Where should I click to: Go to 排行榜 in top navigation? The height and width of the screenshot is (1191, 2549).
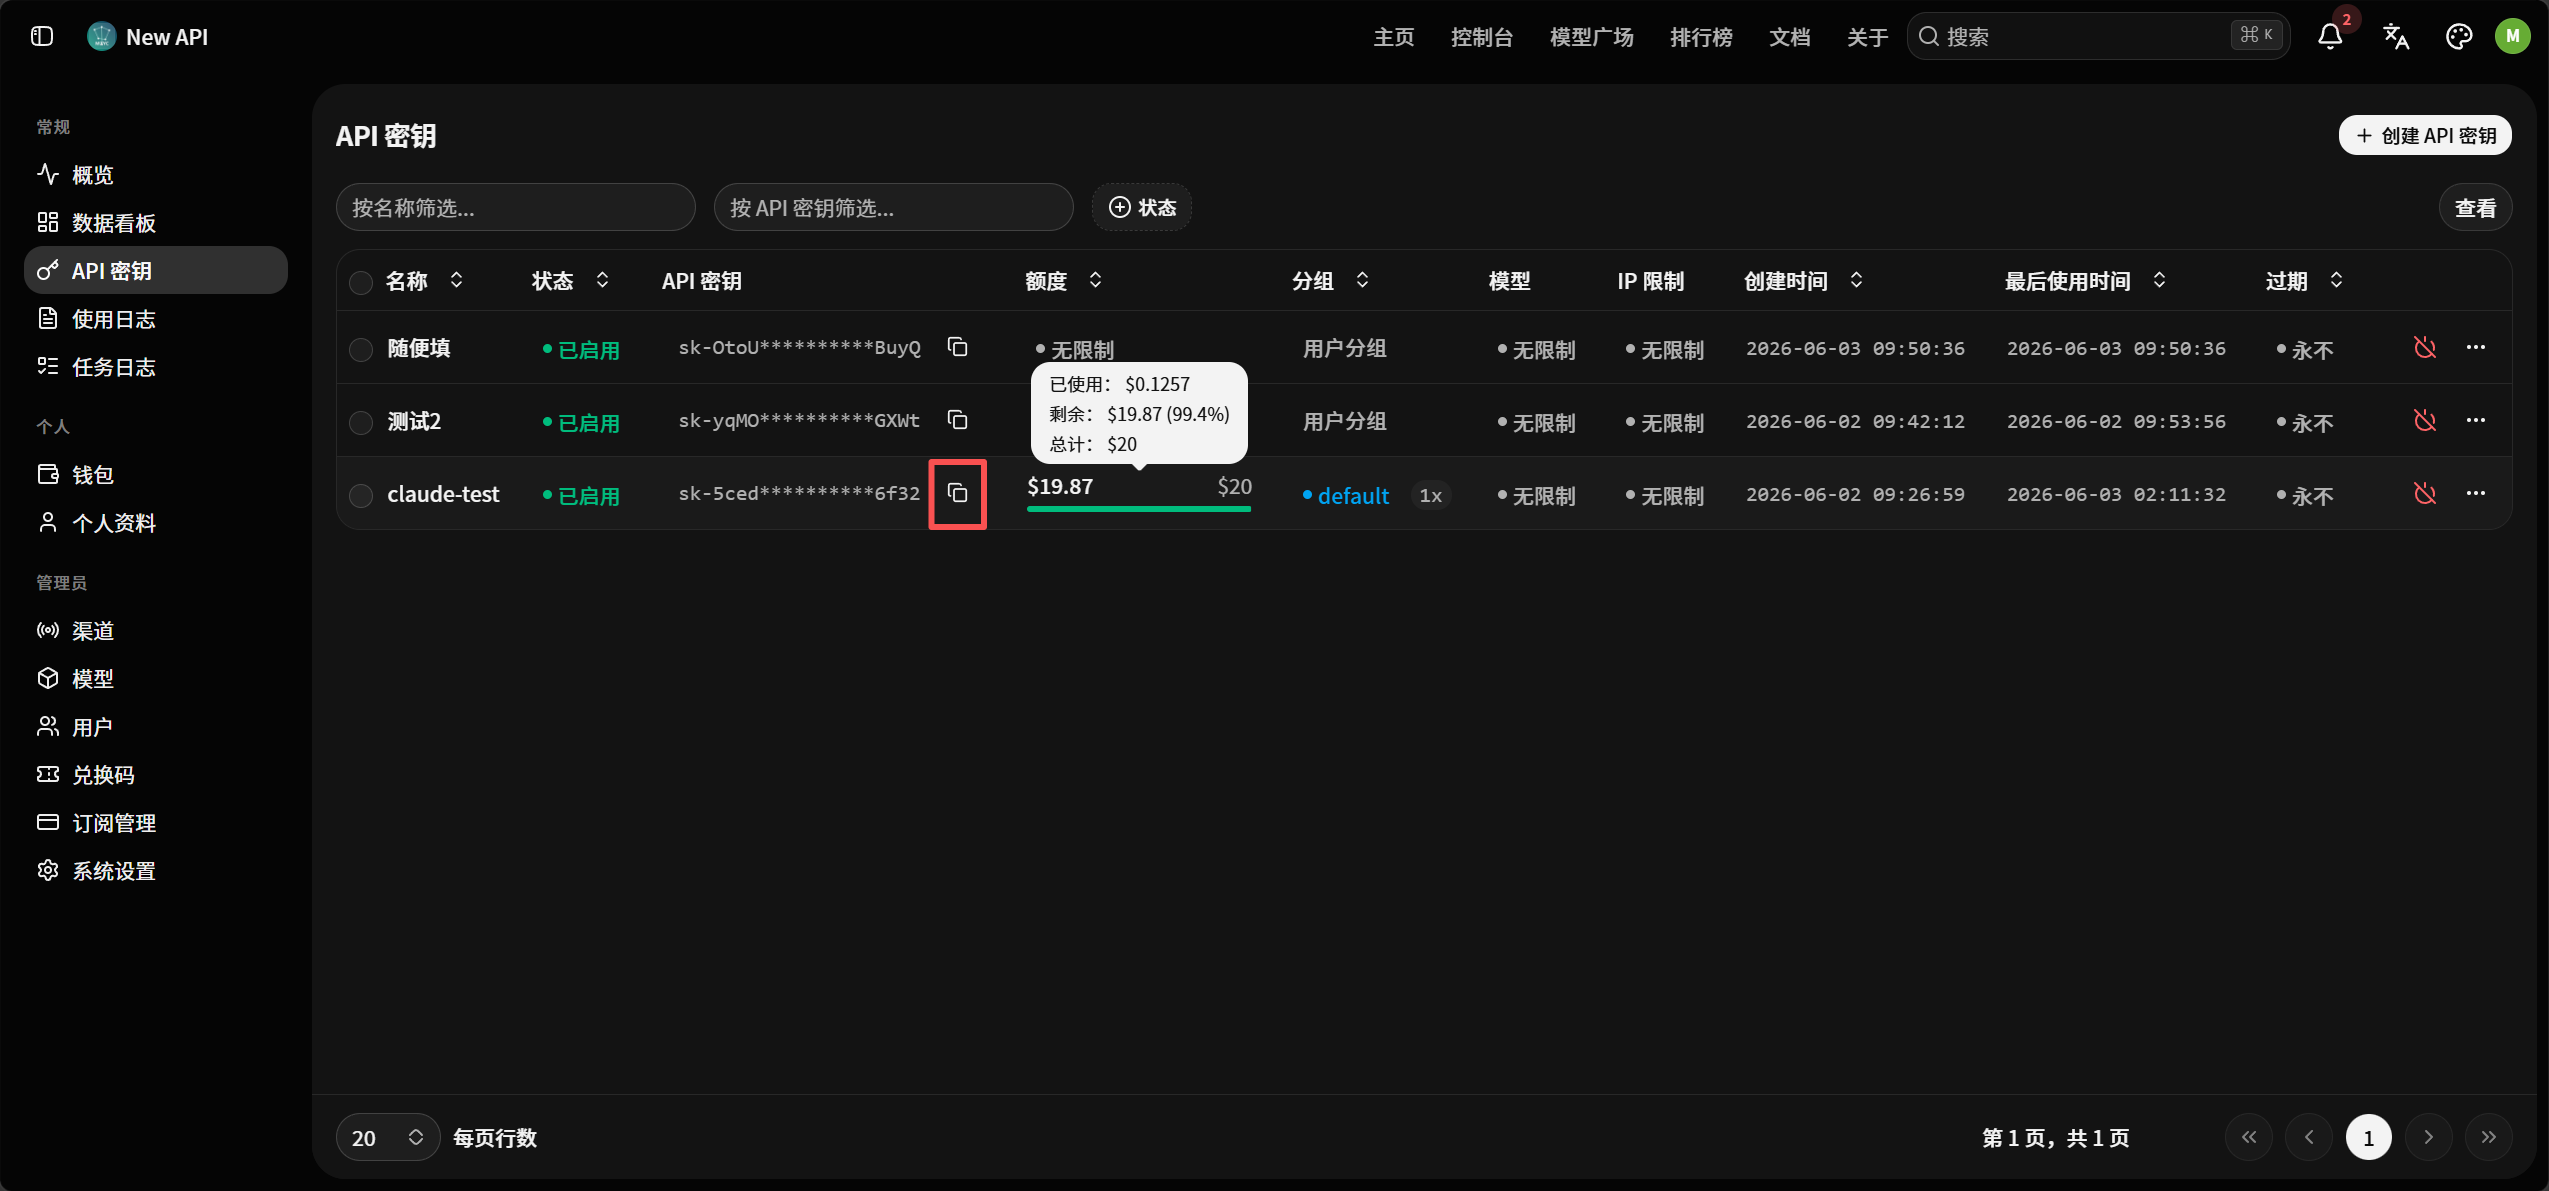tap(1701, 37)
